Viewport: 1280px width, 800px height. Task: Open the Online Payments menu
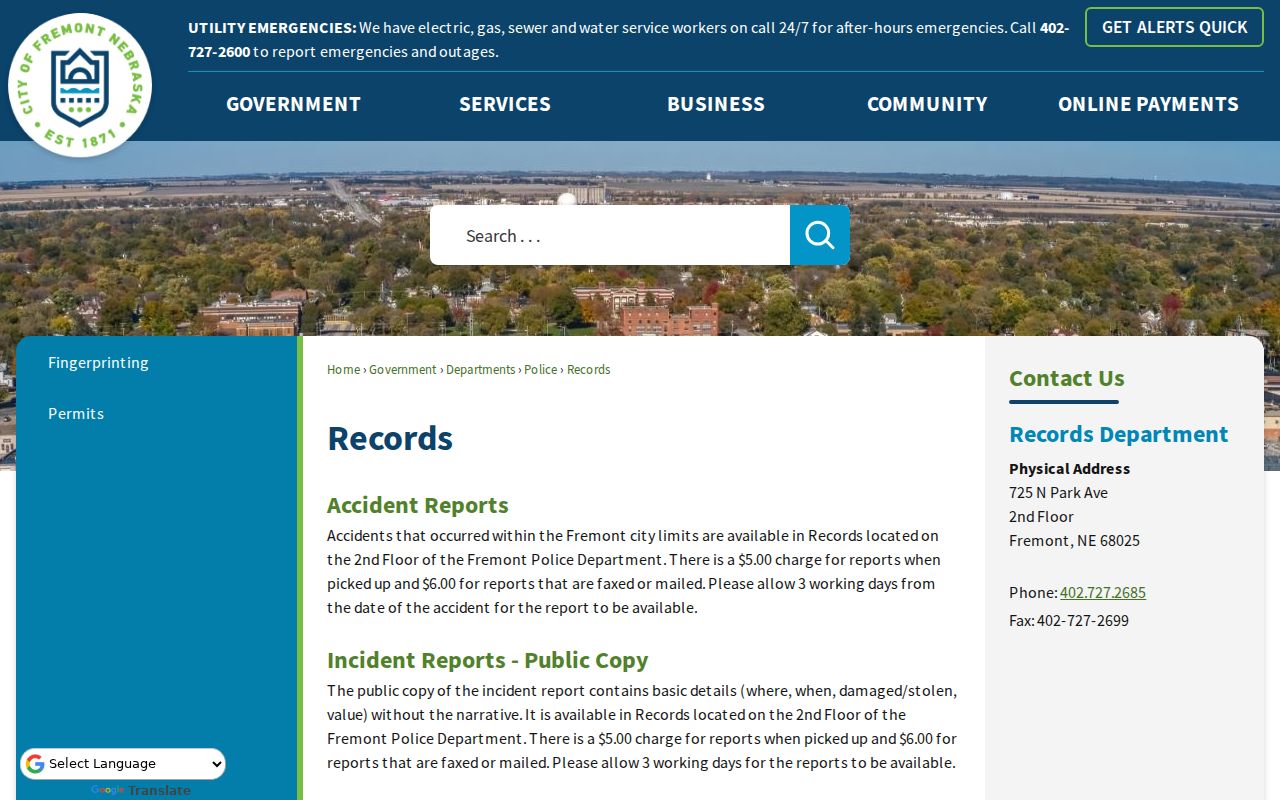tap(1148, 104)
